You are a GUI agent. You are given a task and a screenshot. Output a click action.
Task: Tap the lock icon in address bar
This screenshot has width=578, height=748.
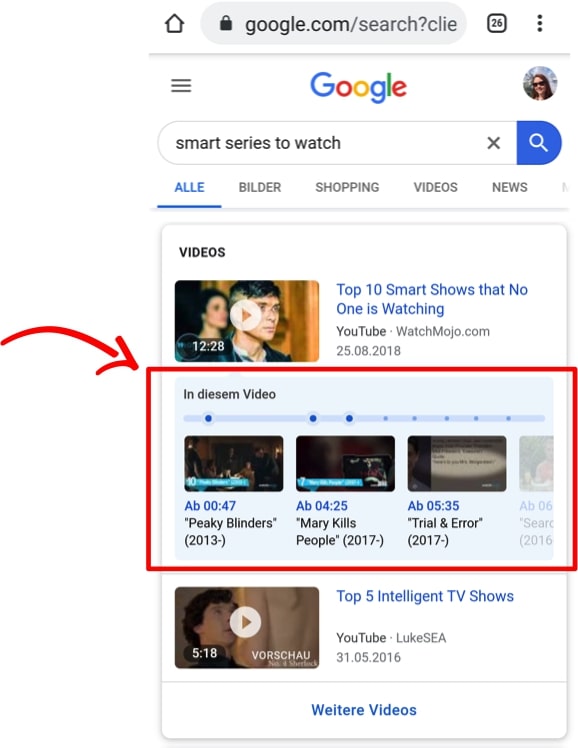pos(226,23)
